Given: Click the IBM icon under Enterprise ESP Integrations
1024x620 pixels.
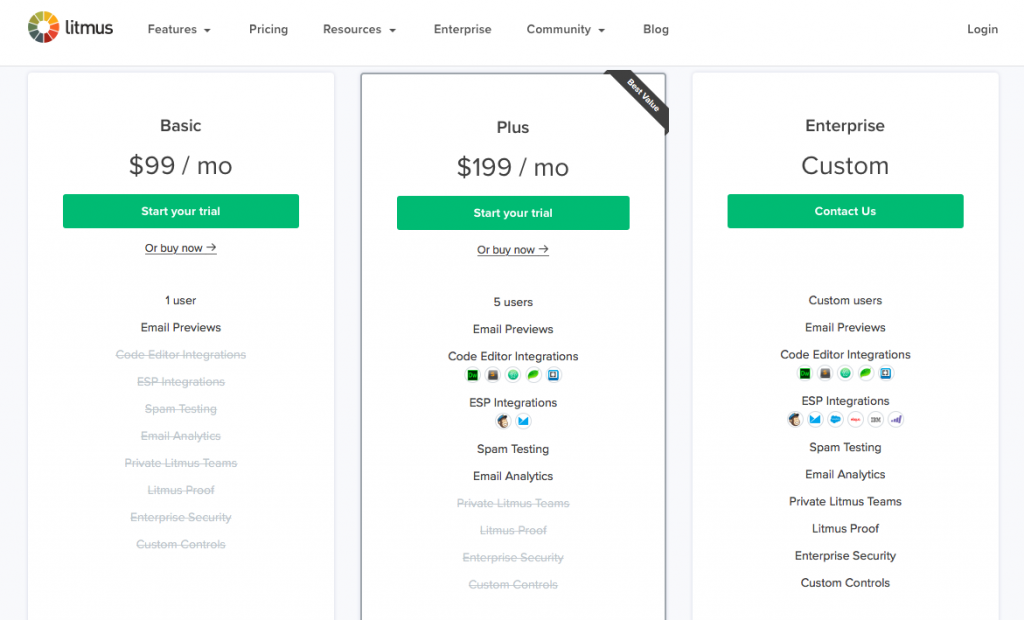Looking at the screenshot, I should pyautogui.click(x=876, y=419).
